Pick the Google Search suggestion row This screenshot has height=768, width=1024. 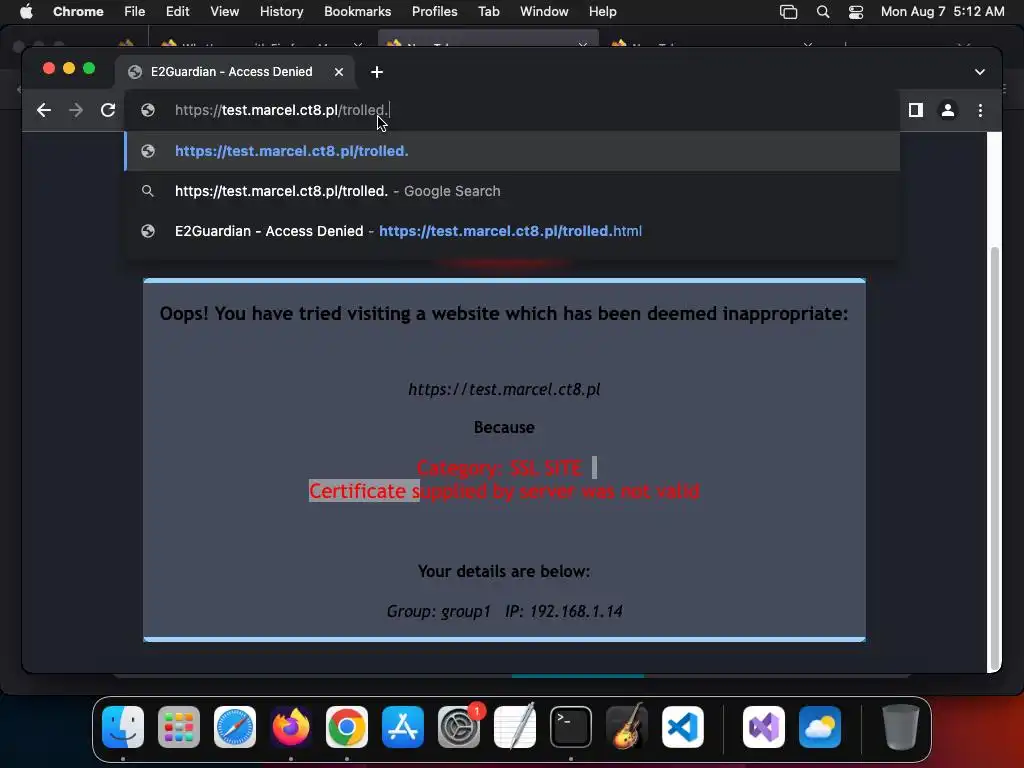coord(512,191)
